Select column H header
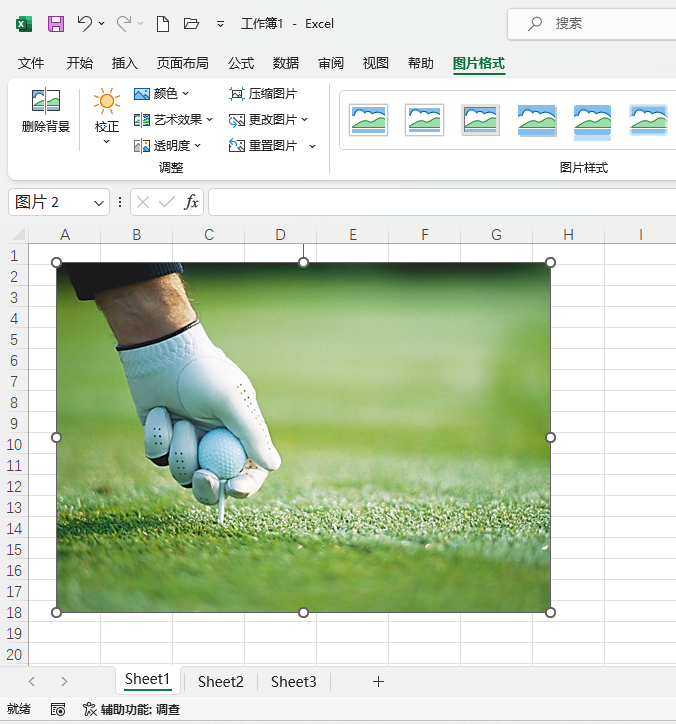Image resolution: width=676 pixels, height=724 pixels. [568, 235]
